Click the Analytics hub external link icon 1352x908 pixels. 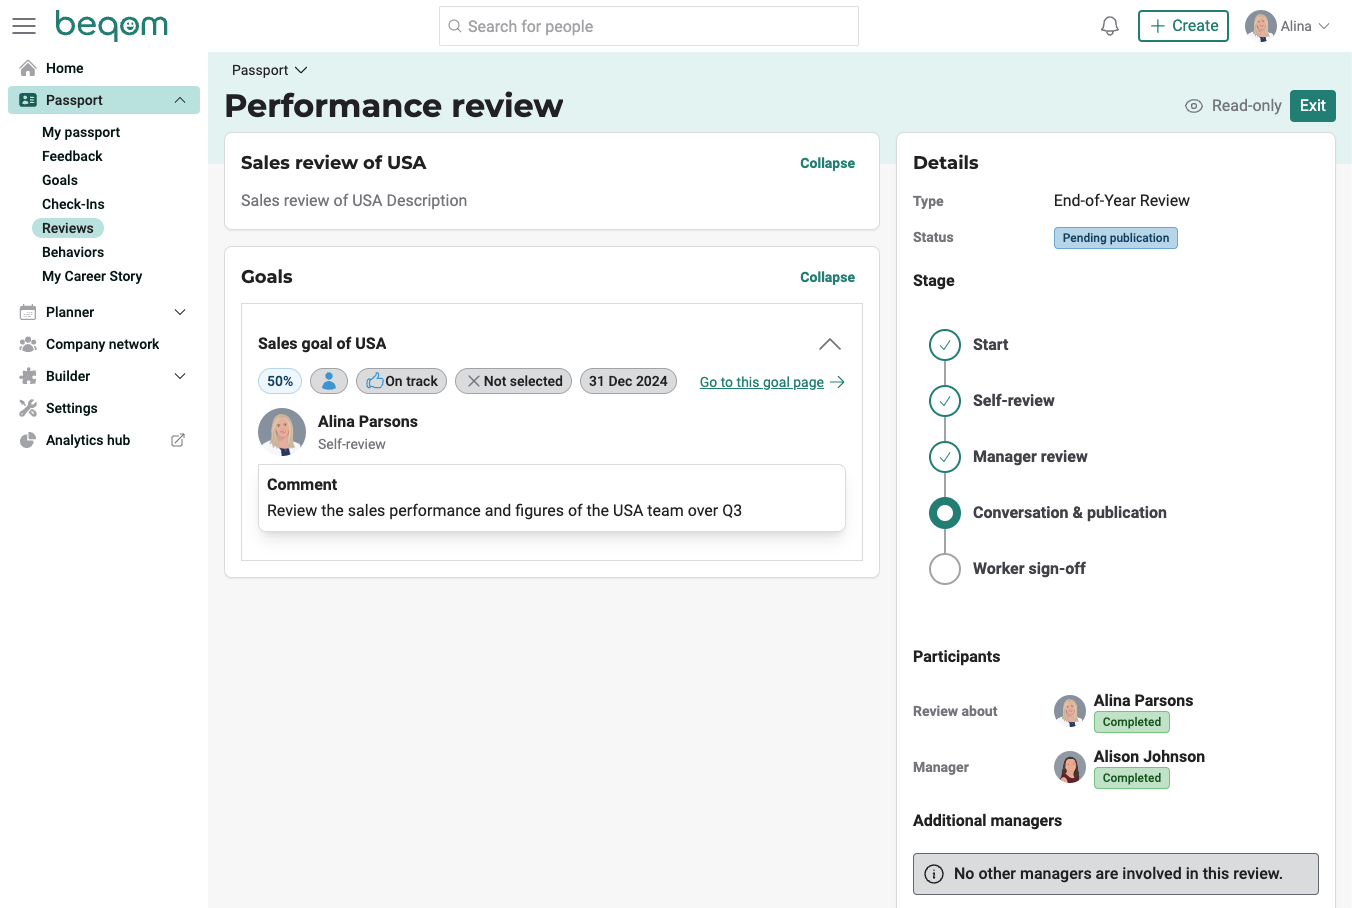[x=178, y=440]
